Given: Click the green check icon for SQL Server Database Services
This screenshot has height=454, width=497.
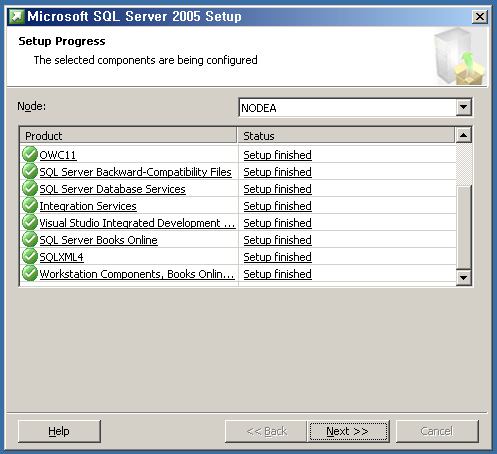Looking at the screenshot, I should coord(30,188).
